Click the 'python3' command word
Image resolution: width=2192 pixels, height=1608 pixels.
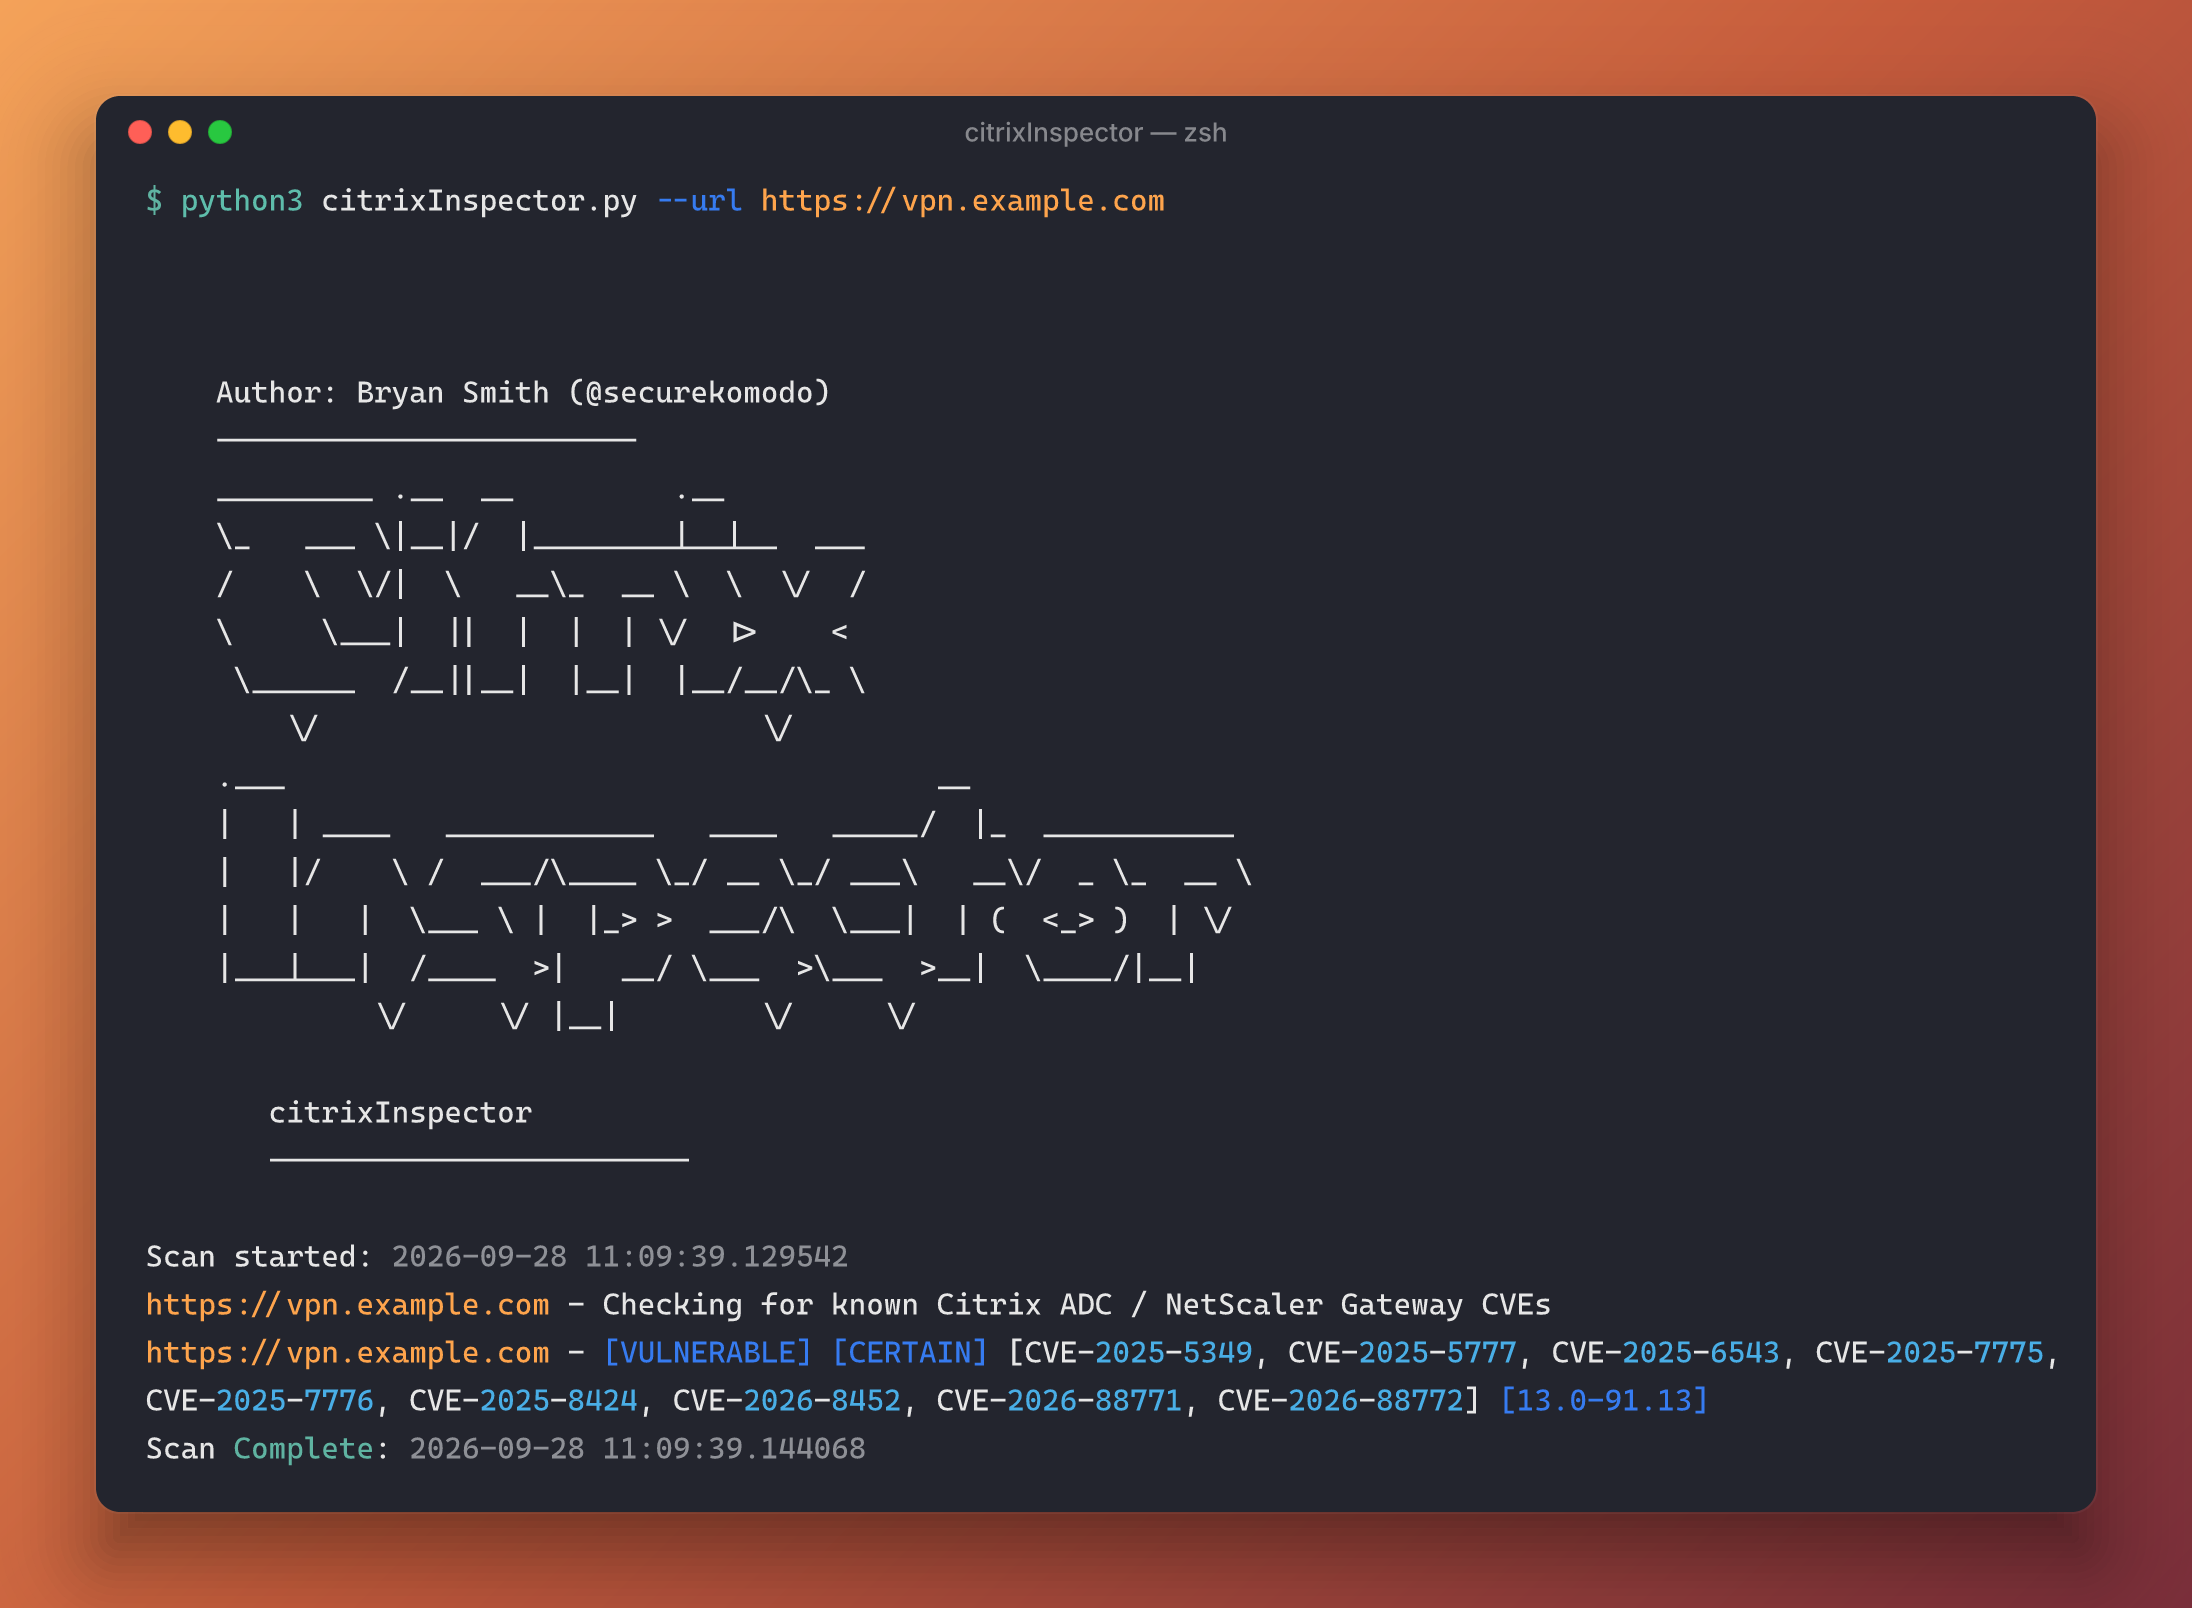coord(241,202)
